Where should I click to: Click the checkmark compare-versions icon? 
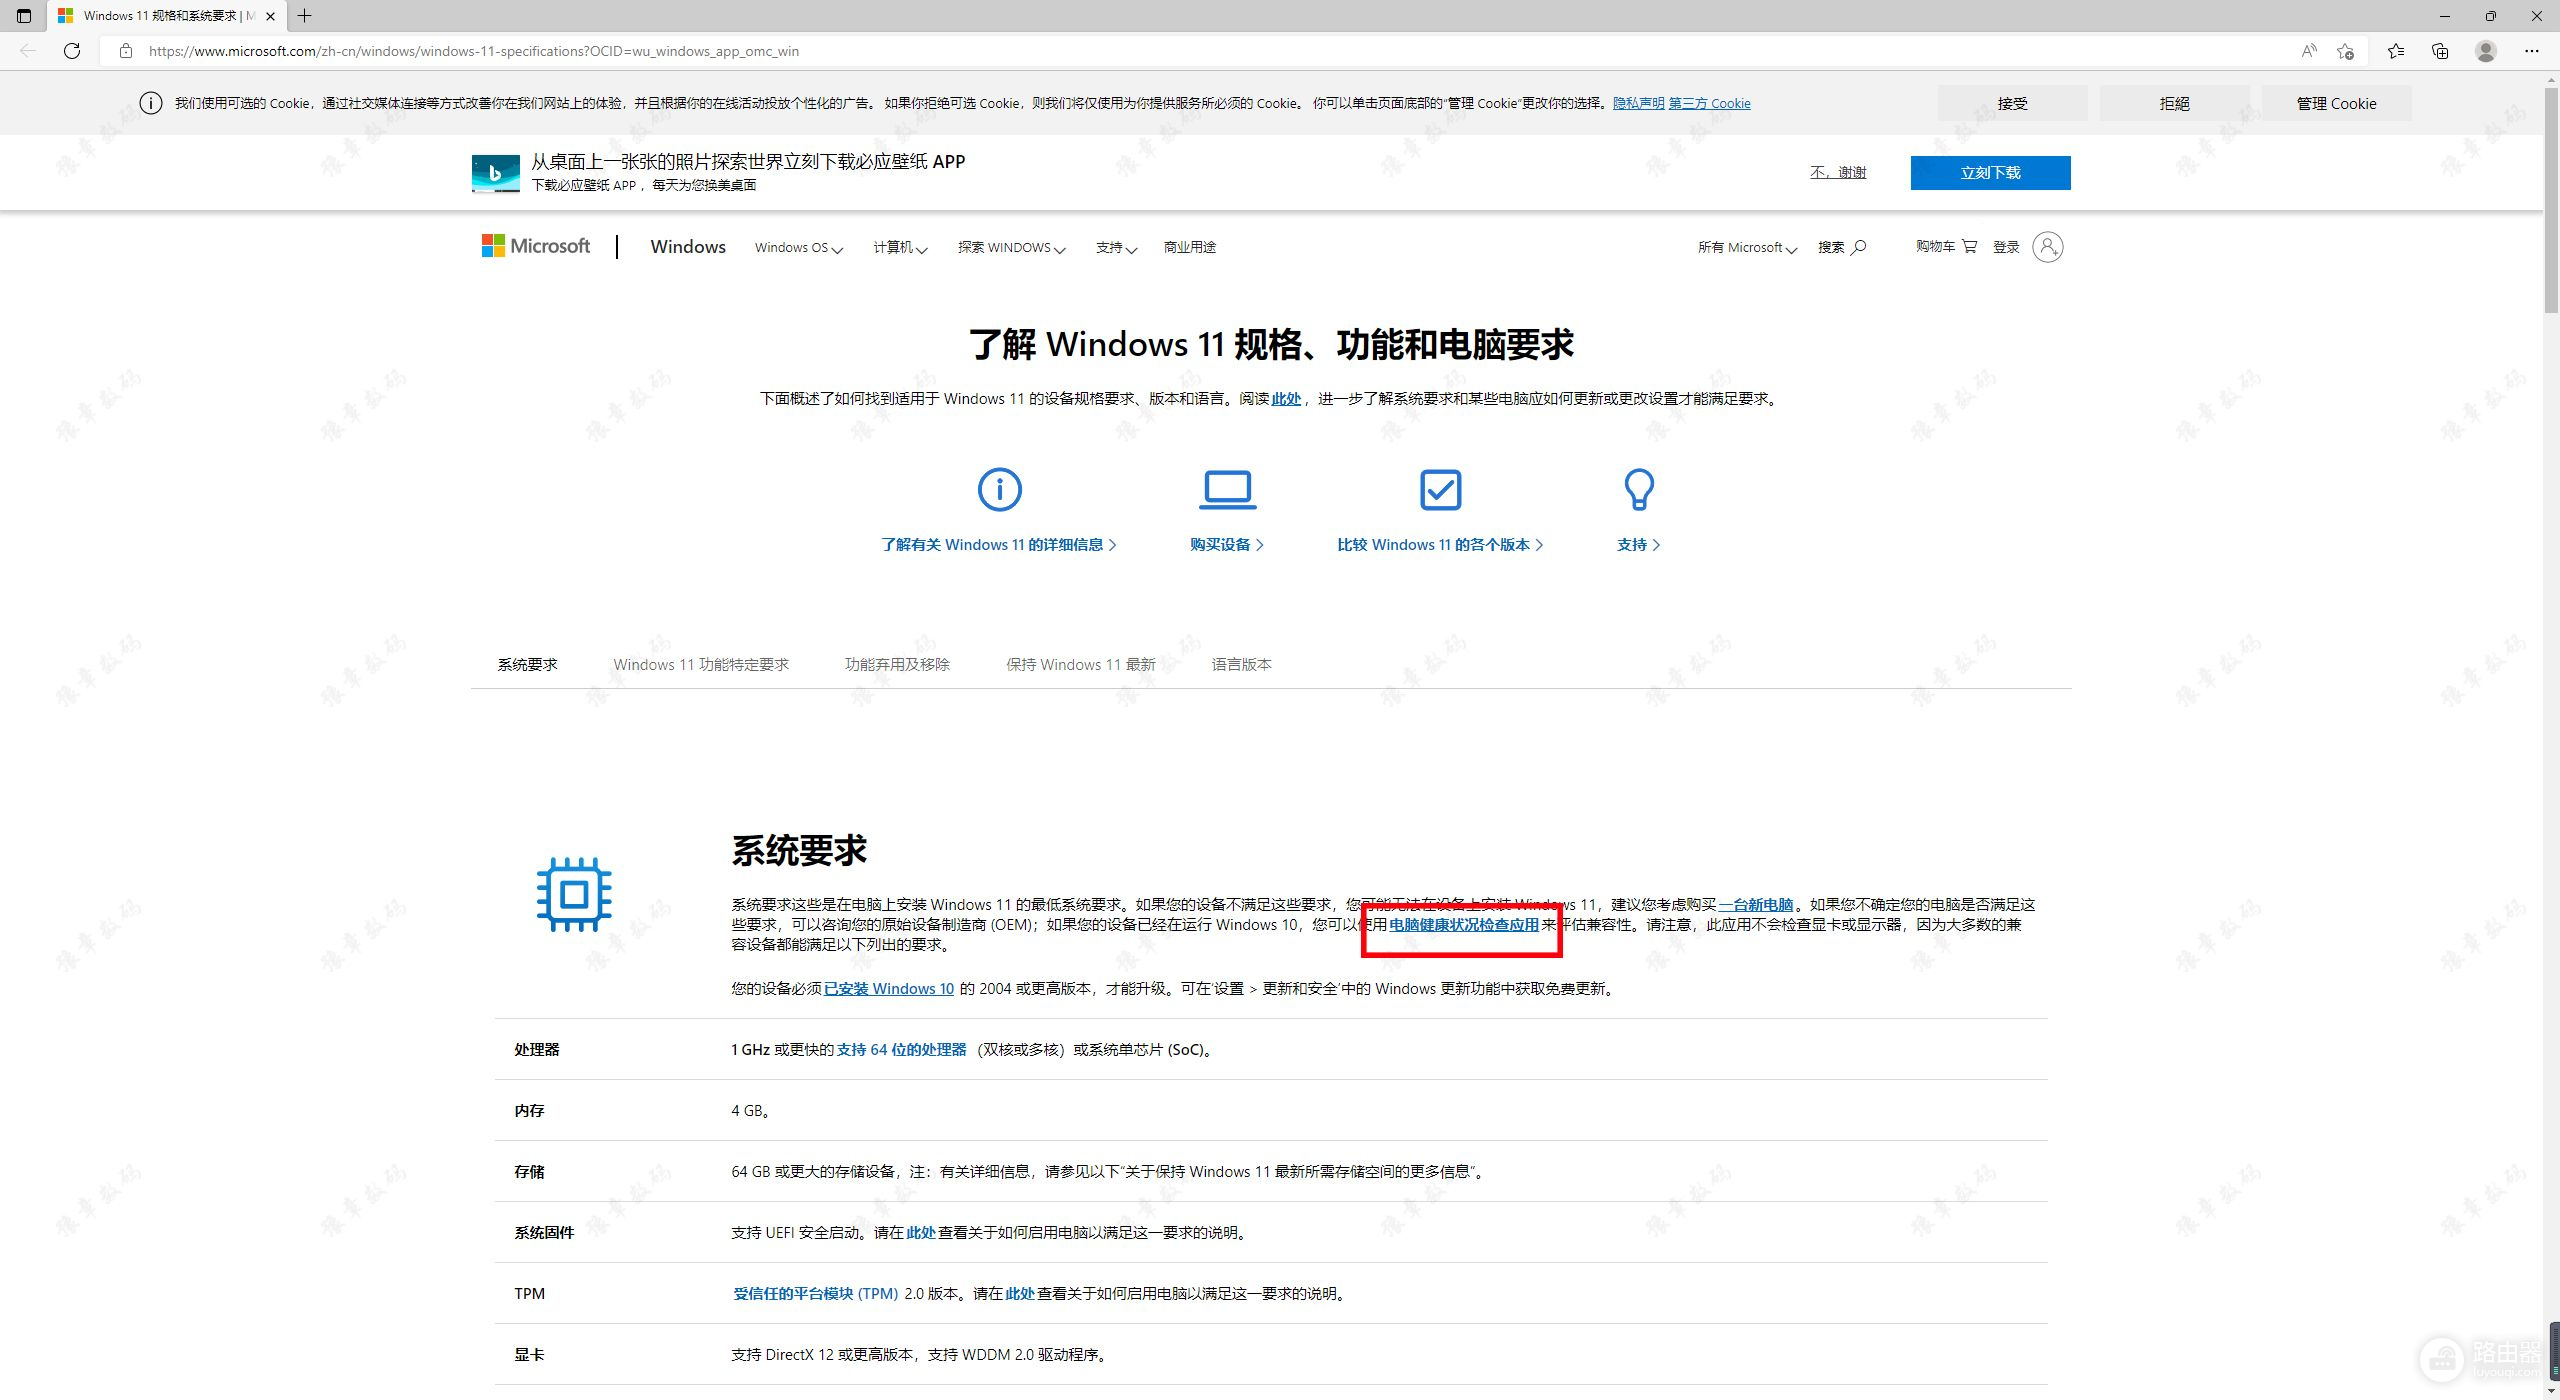[x=1440, y=490]
